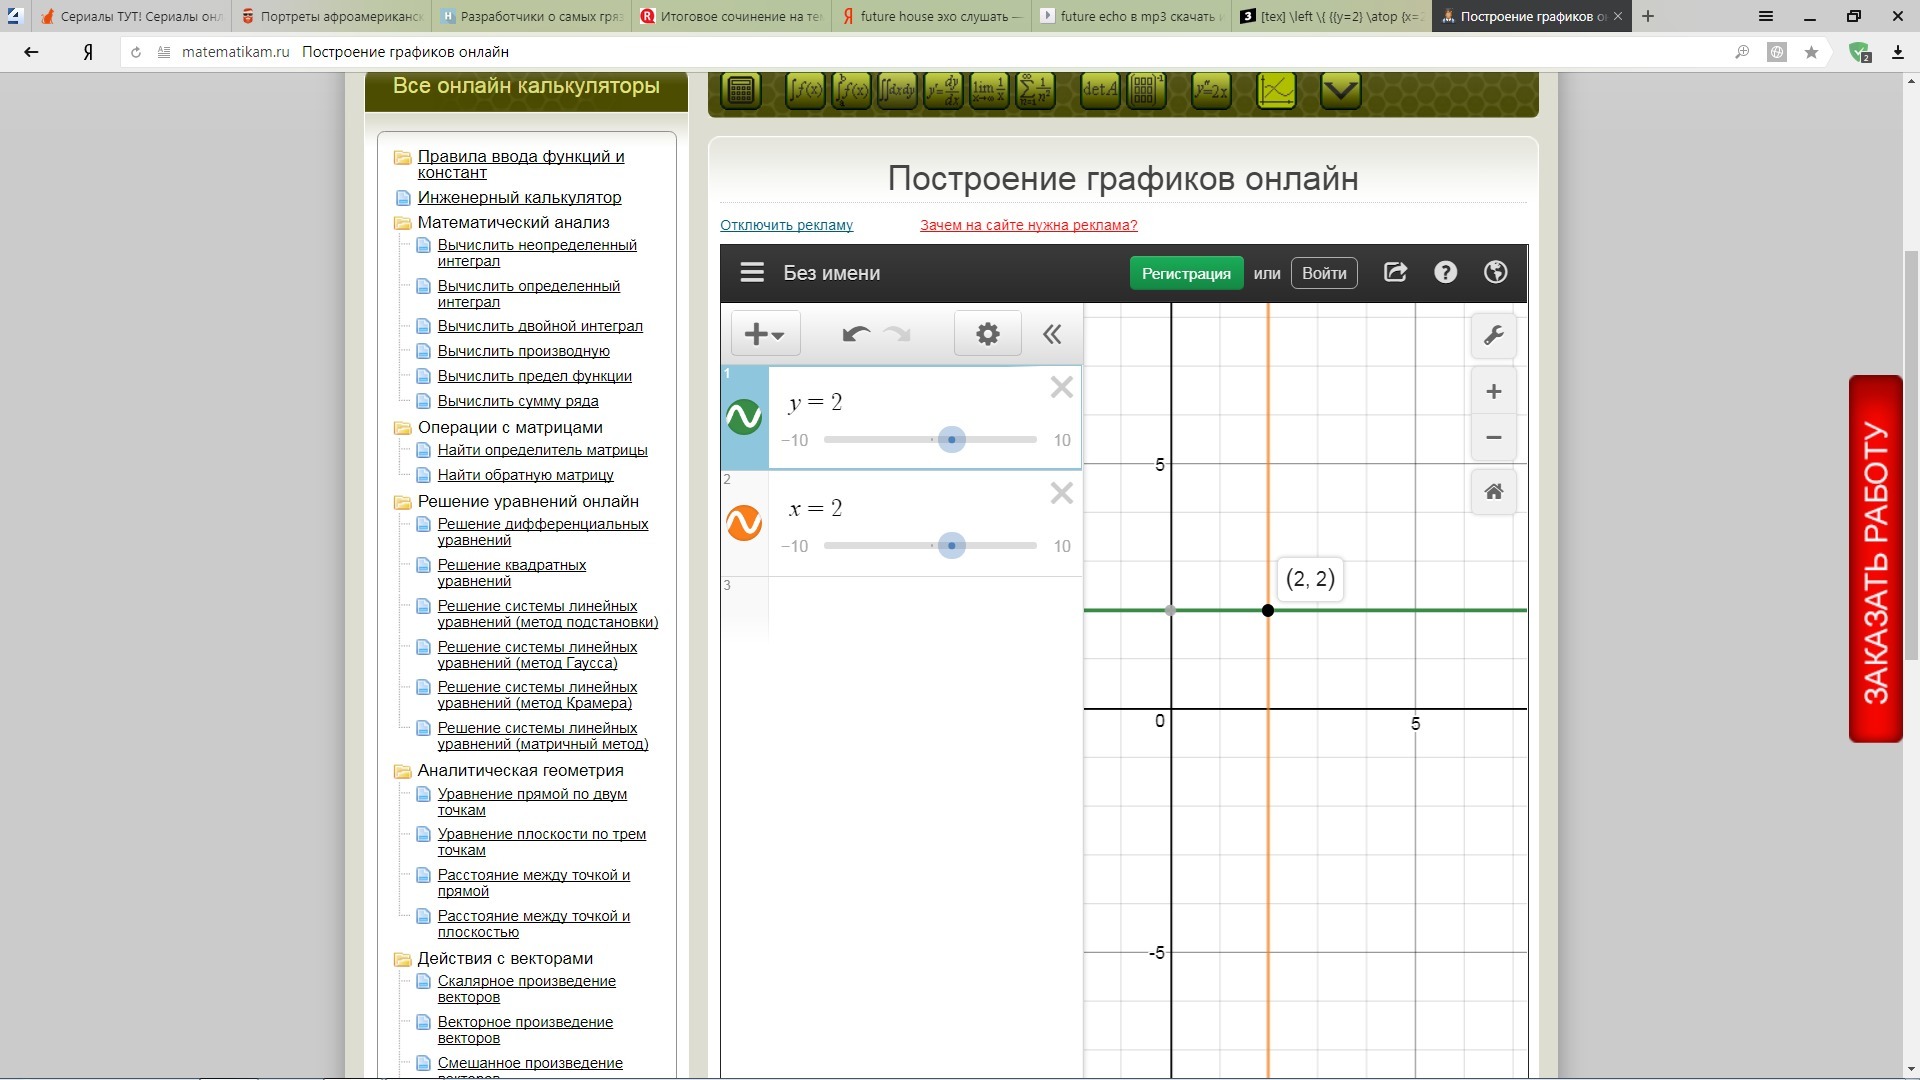Toggle visibility of the x=2 graph

pos(744,522)
